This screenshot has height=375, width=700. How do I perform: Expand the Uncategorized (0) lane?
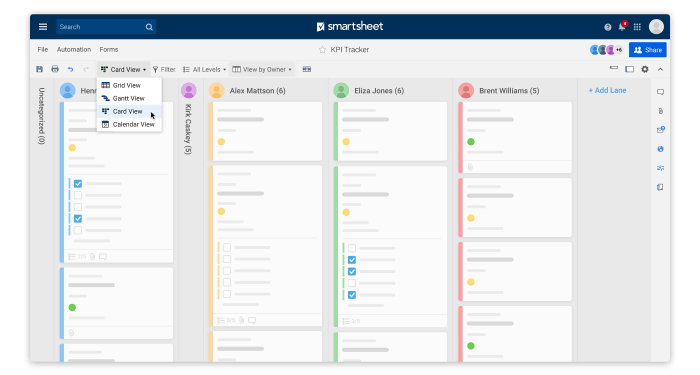[42, 115]
